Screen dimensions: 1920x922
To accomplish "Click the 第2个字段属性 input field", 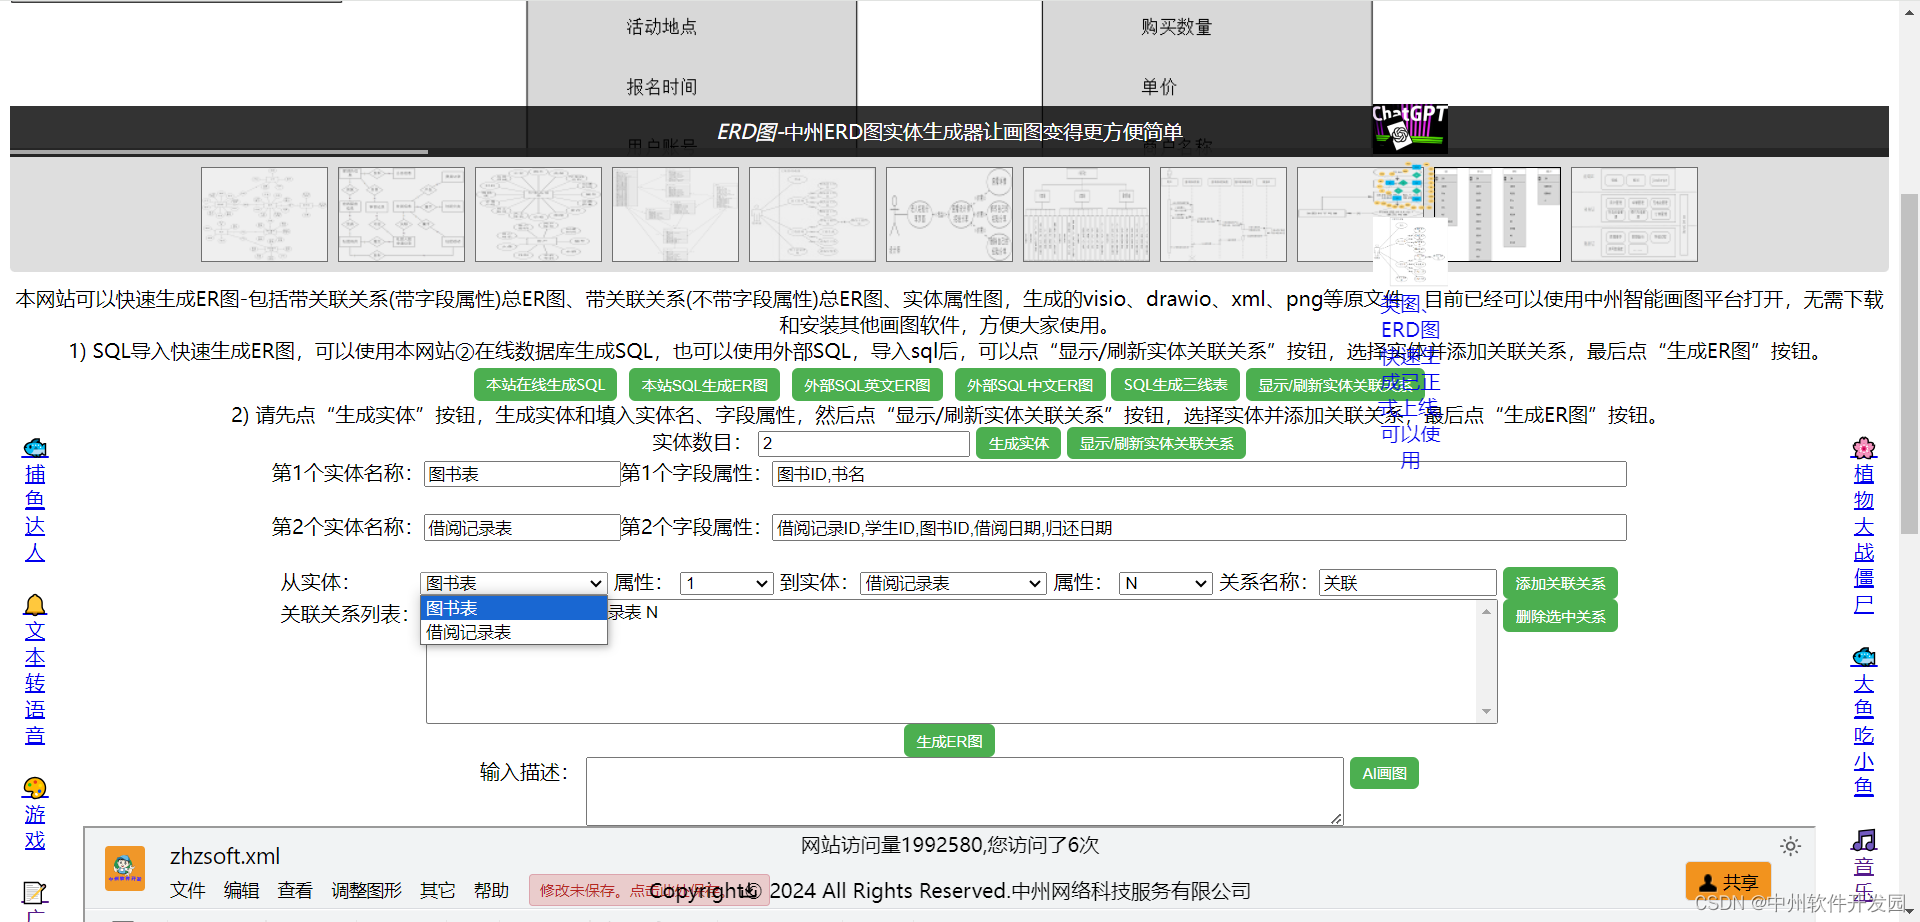I will click(1199, 528).
